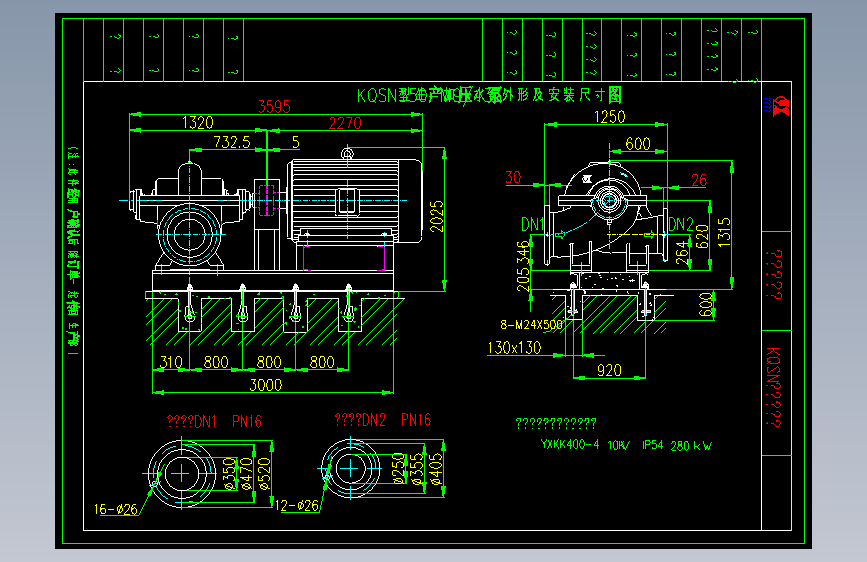The image size is (867, 562).
Task: Click the red logo in title block
Action: [x=781, y=105]
